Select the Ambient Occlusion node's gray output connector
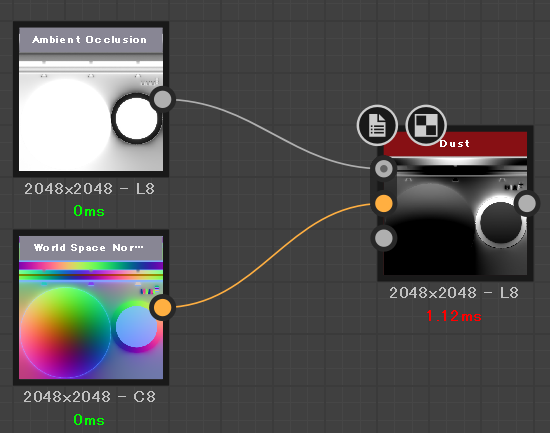 pos(162,100)
